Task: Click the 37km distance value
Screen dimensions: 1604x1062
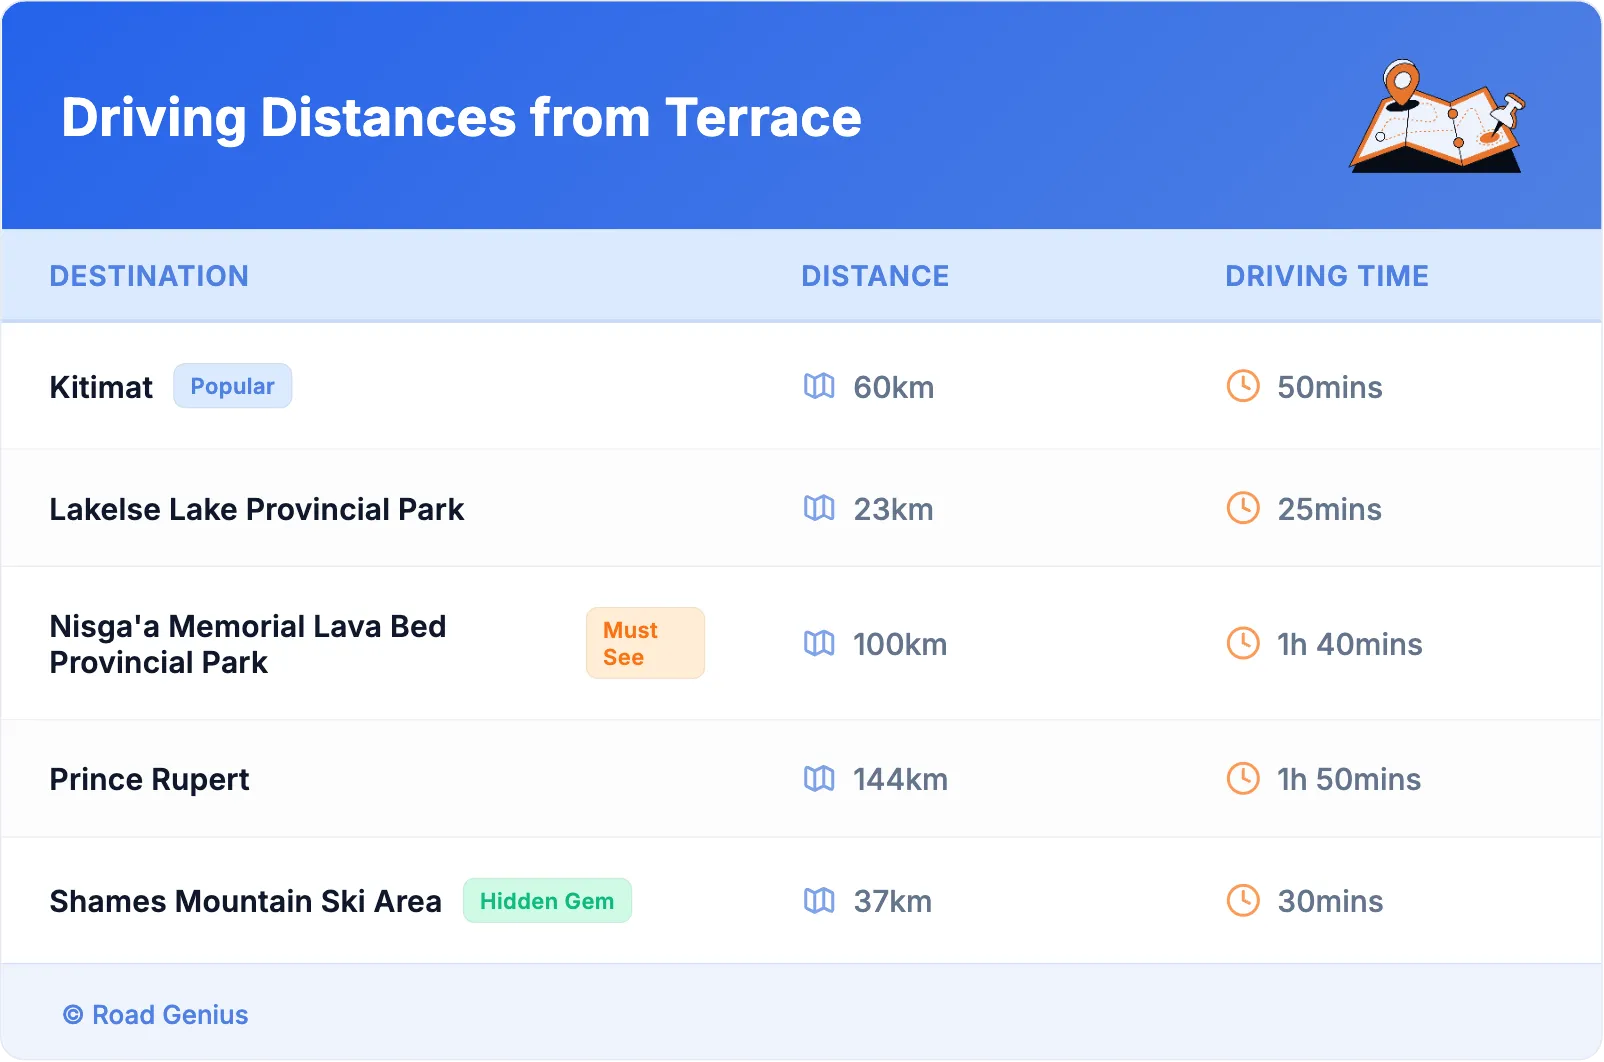Action: [893, 901]
